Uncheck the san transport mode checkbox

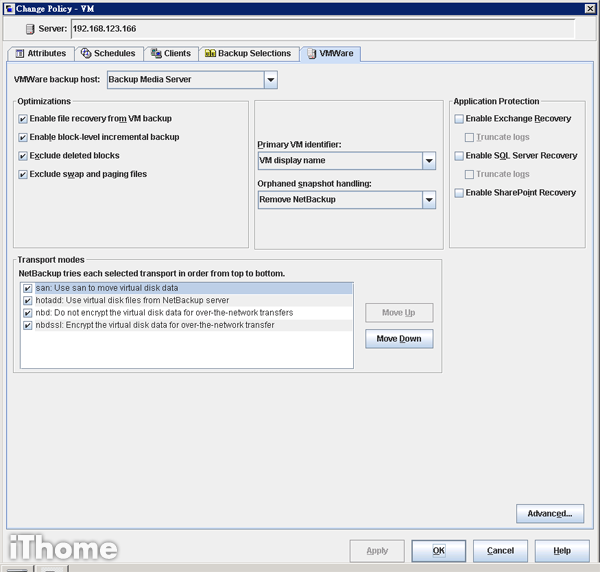[28, 288]
